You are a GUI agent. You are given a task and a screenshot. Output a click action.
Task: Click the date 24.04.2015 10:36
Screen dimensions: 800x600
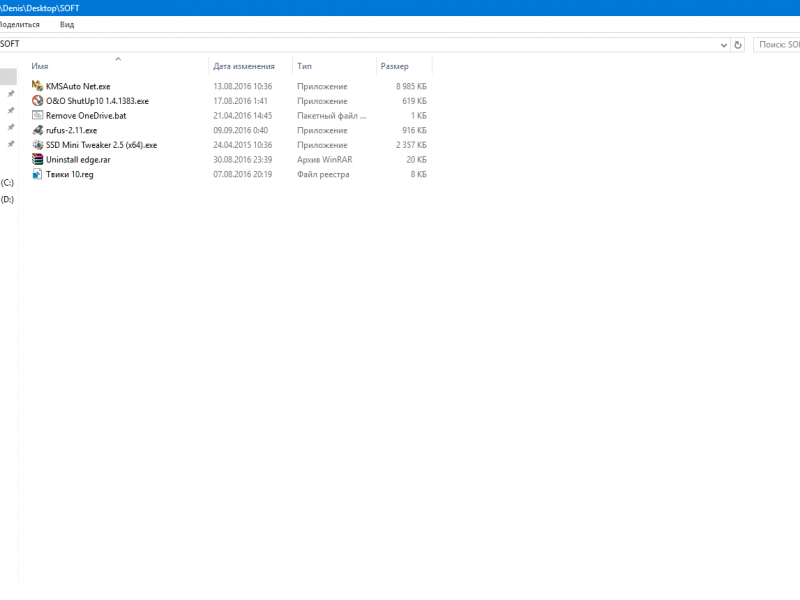click(242, 145)
